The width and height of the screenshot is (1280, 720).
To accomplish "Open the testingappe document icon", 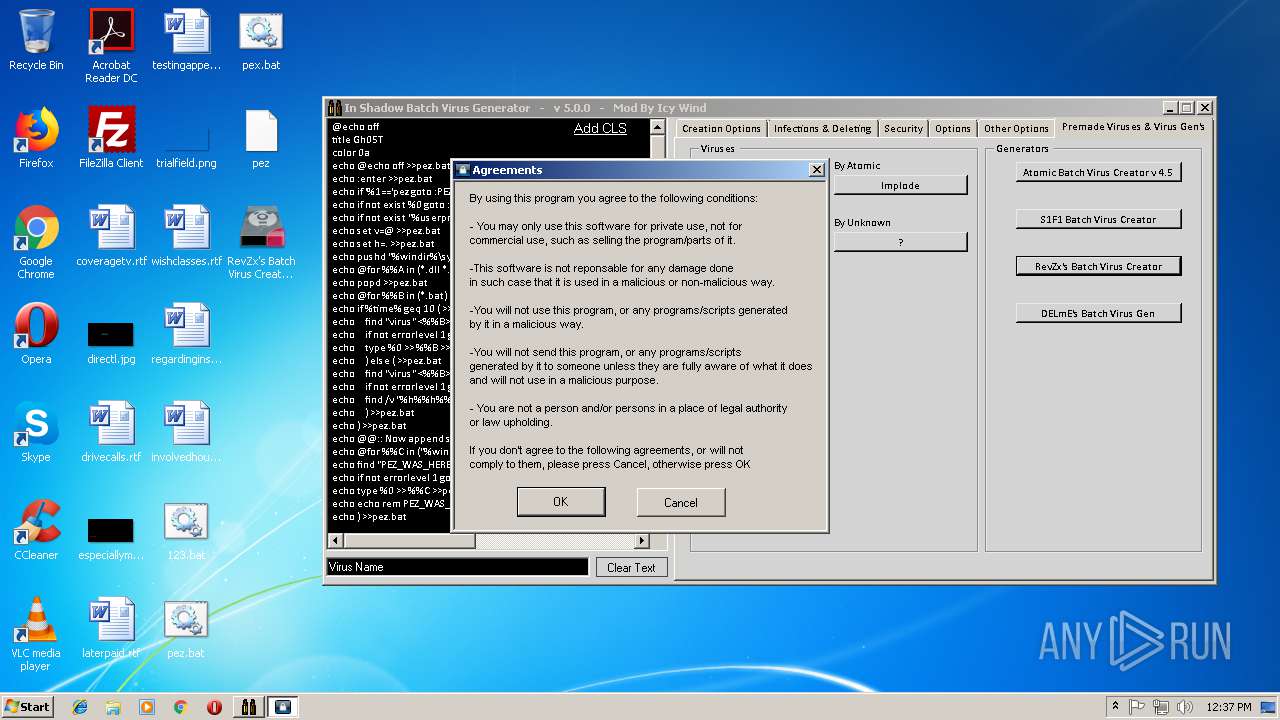I will [x=186, y=40].
